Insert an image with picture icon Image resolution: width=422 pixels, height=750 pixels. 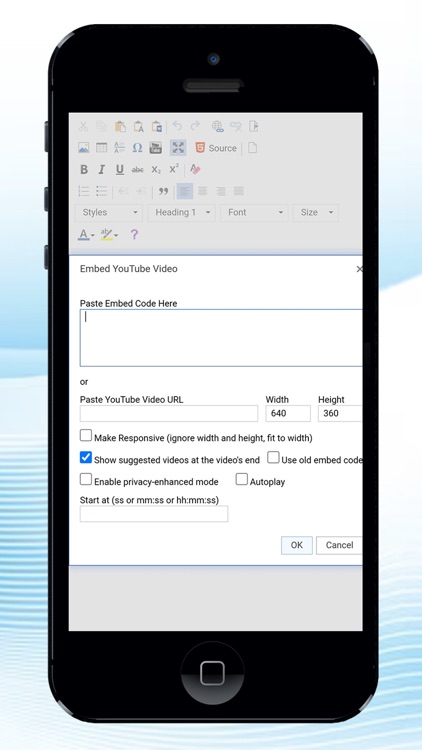(x=84, y=148)
